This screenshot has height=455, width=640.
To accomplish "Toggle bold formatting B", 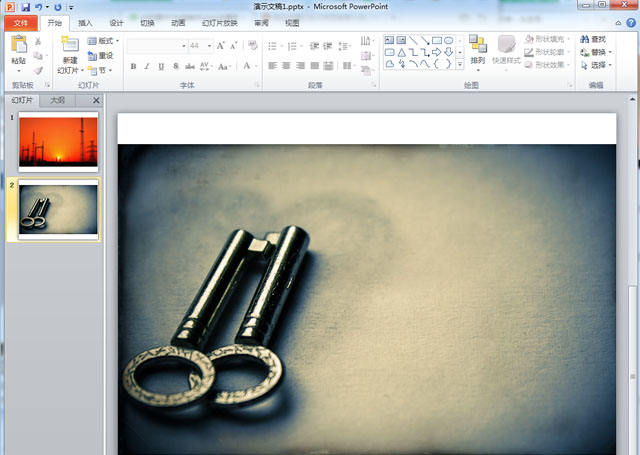I will 133,66.
